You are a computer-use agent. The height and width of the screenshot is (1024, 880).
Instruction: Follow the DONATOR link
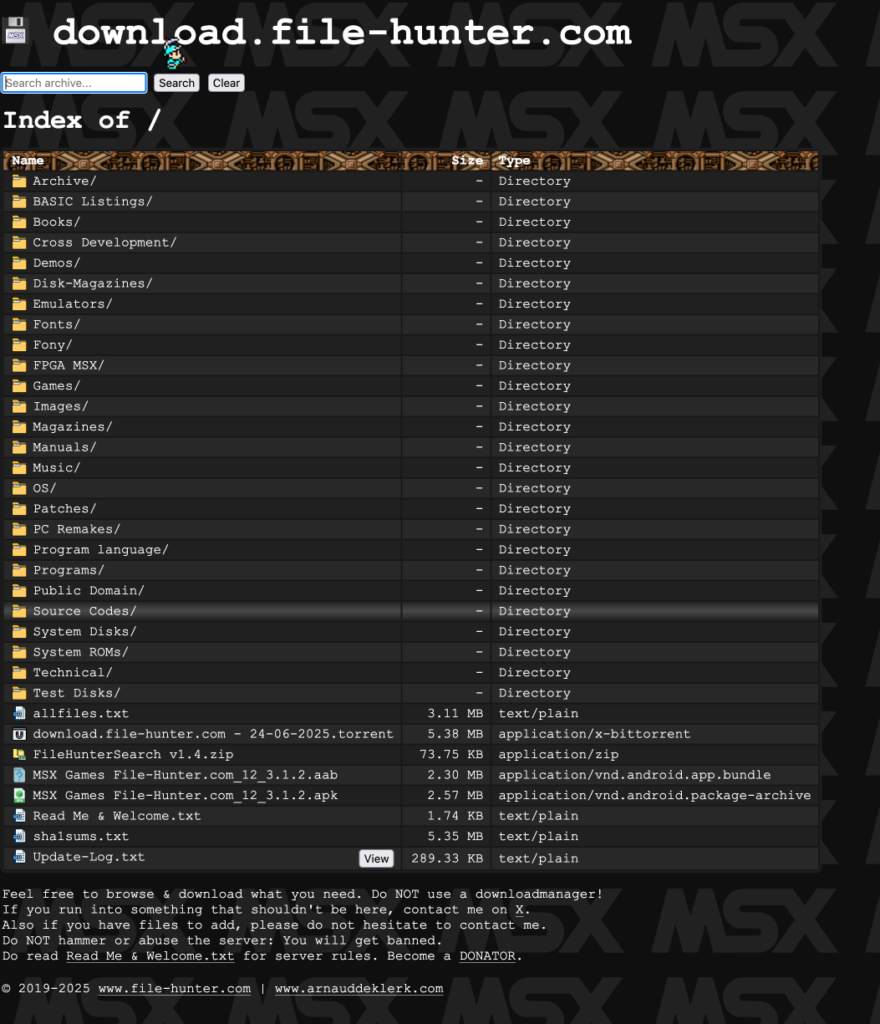pos(487,956)
